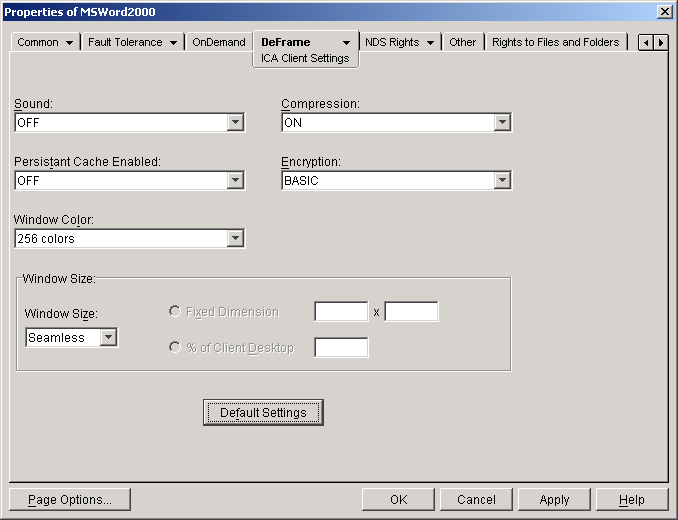Select the % of Client Desktop option
Screen dimensions: 678x520
175,347
